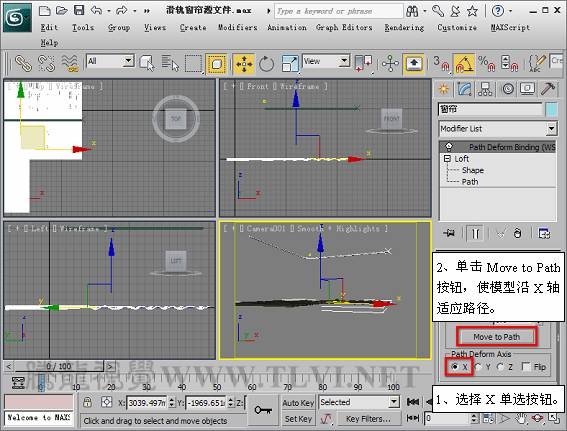This screenshot has height=431, width=567.
Task: Toggle Show End Result icon
Action: [475, 234]
